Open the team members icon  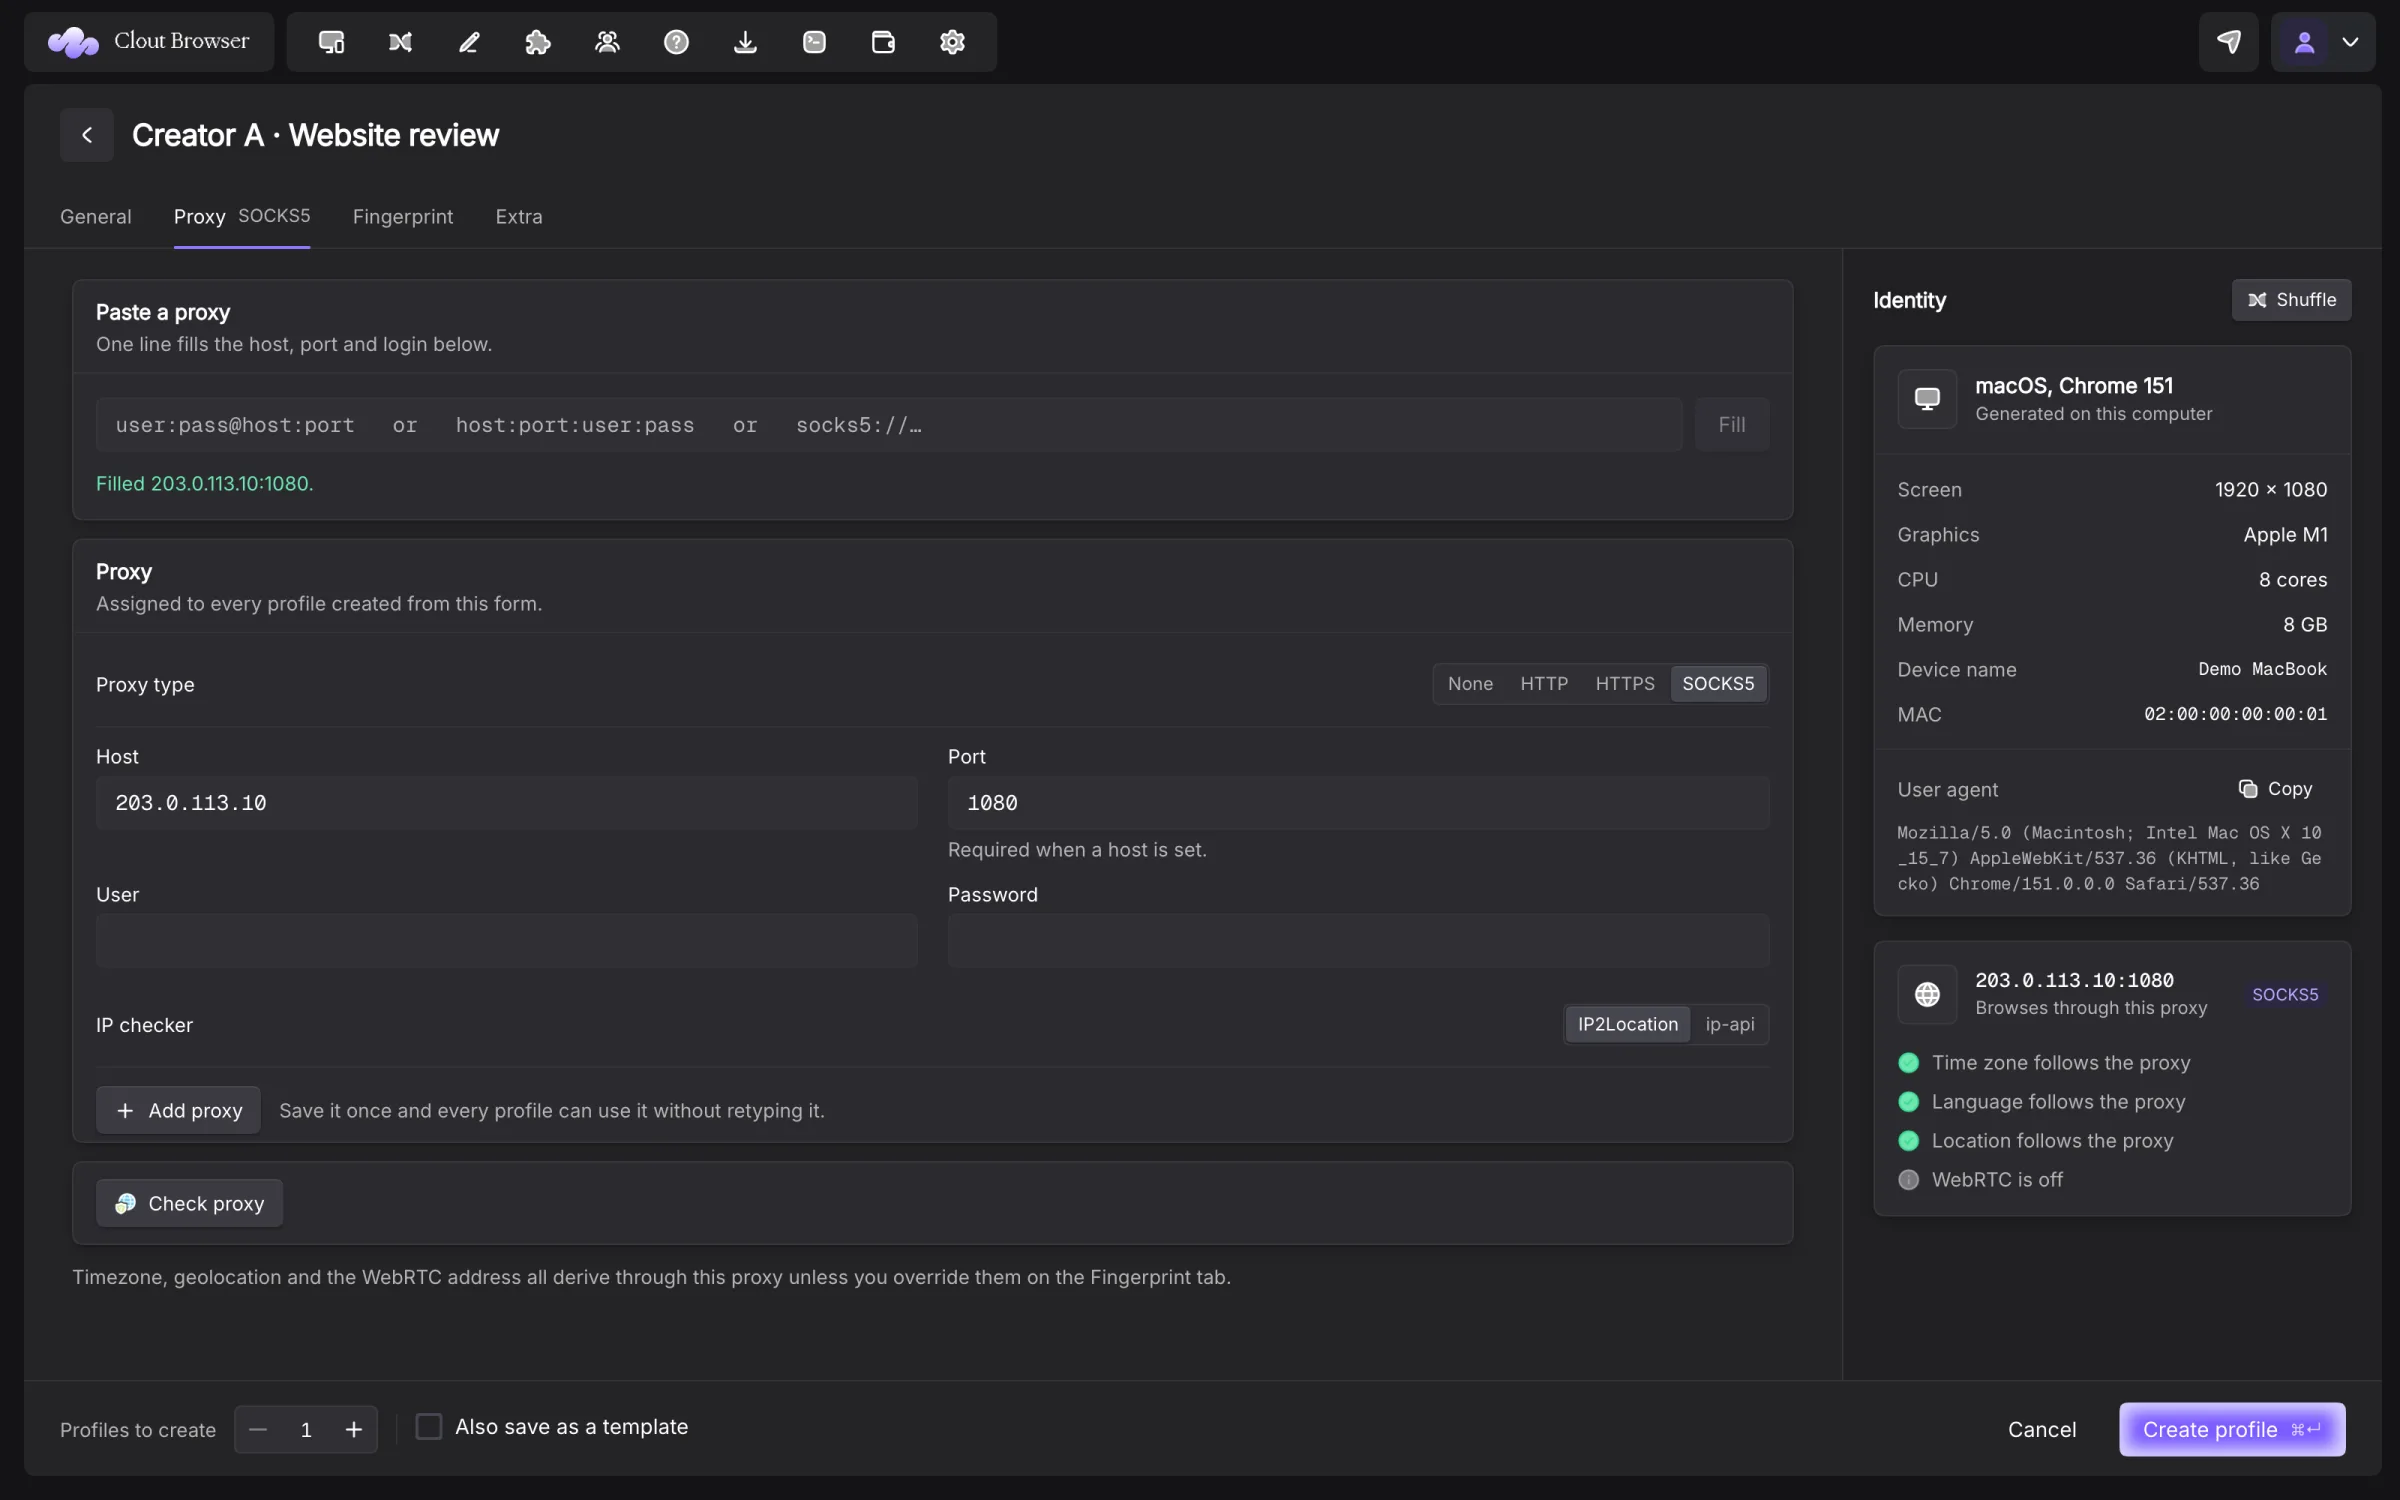tap(607, 42)
